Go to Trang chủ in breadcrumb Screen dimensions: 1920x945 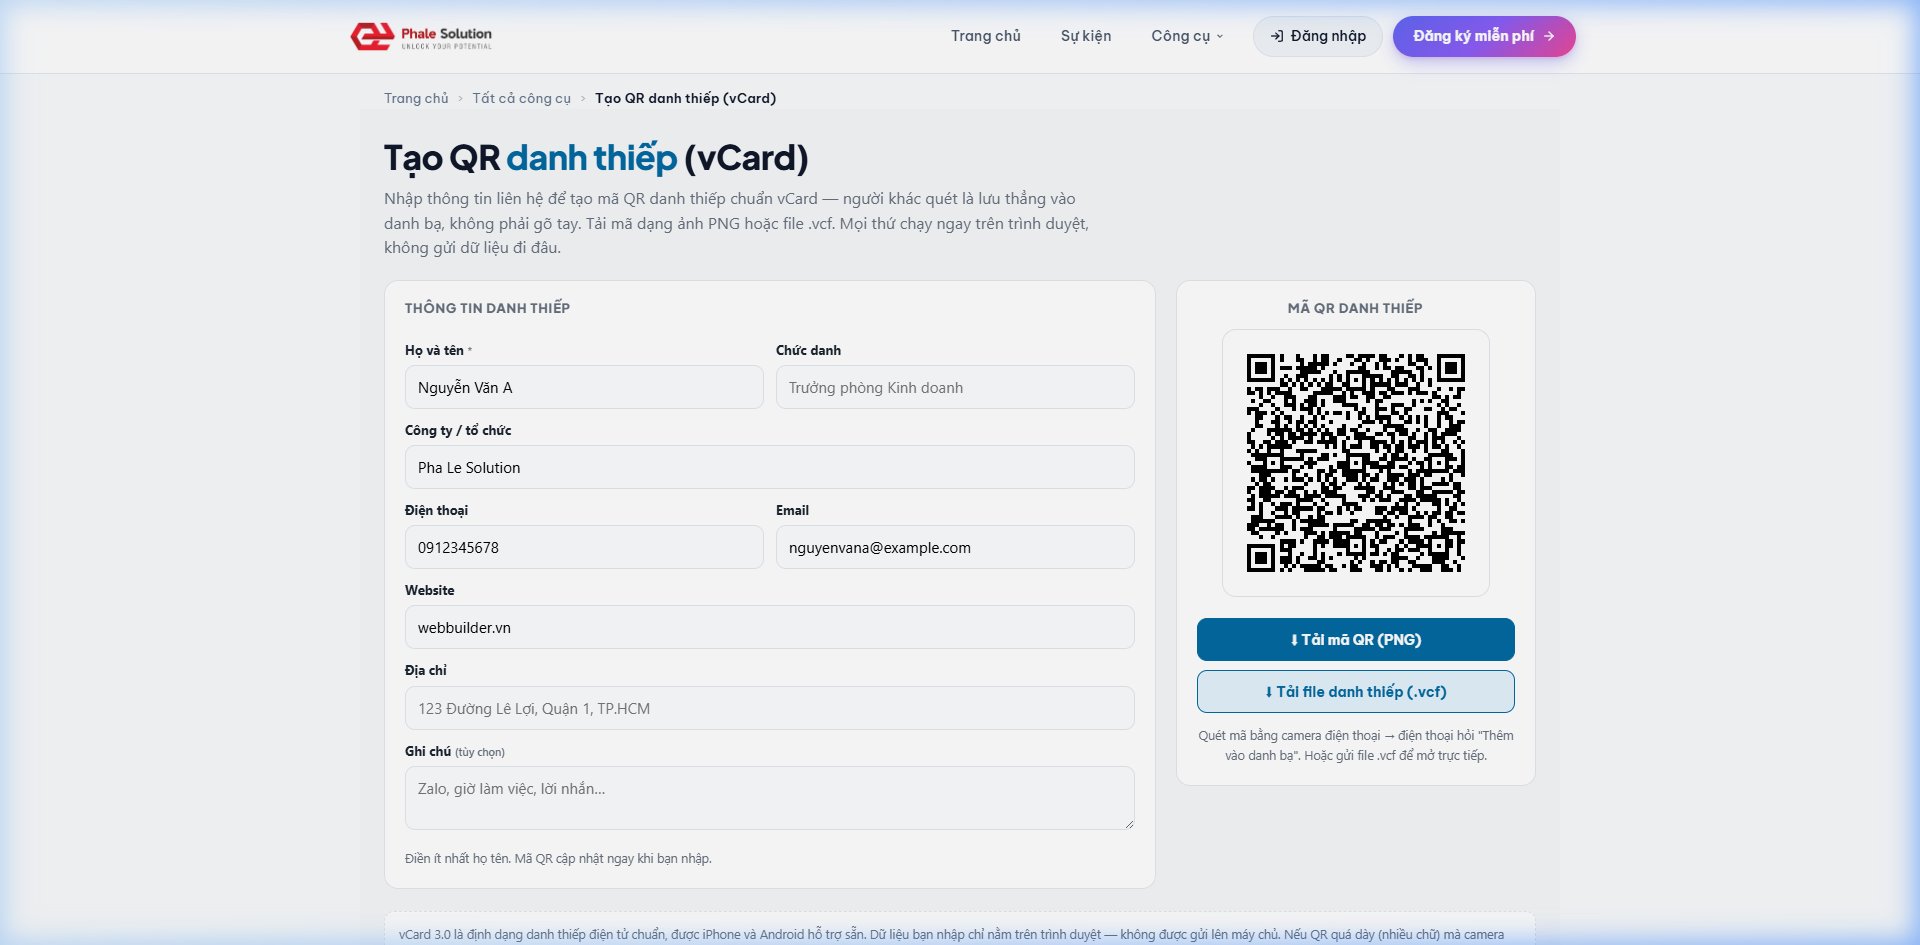(x=416, y=98)
